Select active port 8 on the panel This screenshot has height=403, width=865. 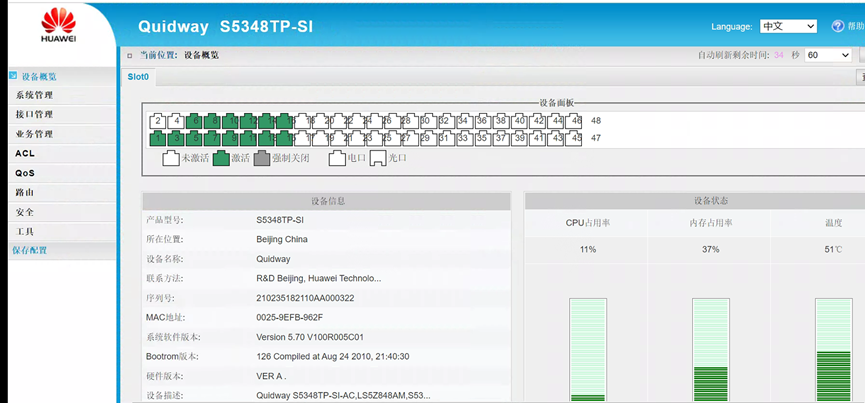(x=212, y=121)
